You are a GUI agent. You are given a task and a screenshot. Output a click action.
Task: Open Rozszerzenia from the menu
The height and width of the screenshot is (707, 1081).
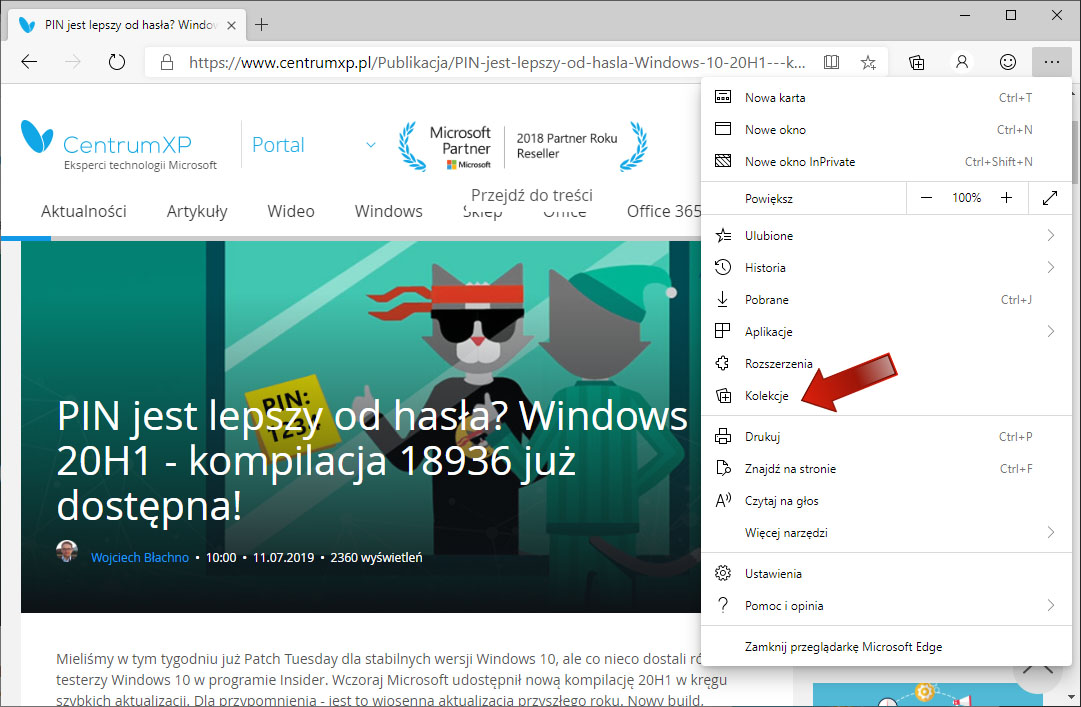(886, 363)
